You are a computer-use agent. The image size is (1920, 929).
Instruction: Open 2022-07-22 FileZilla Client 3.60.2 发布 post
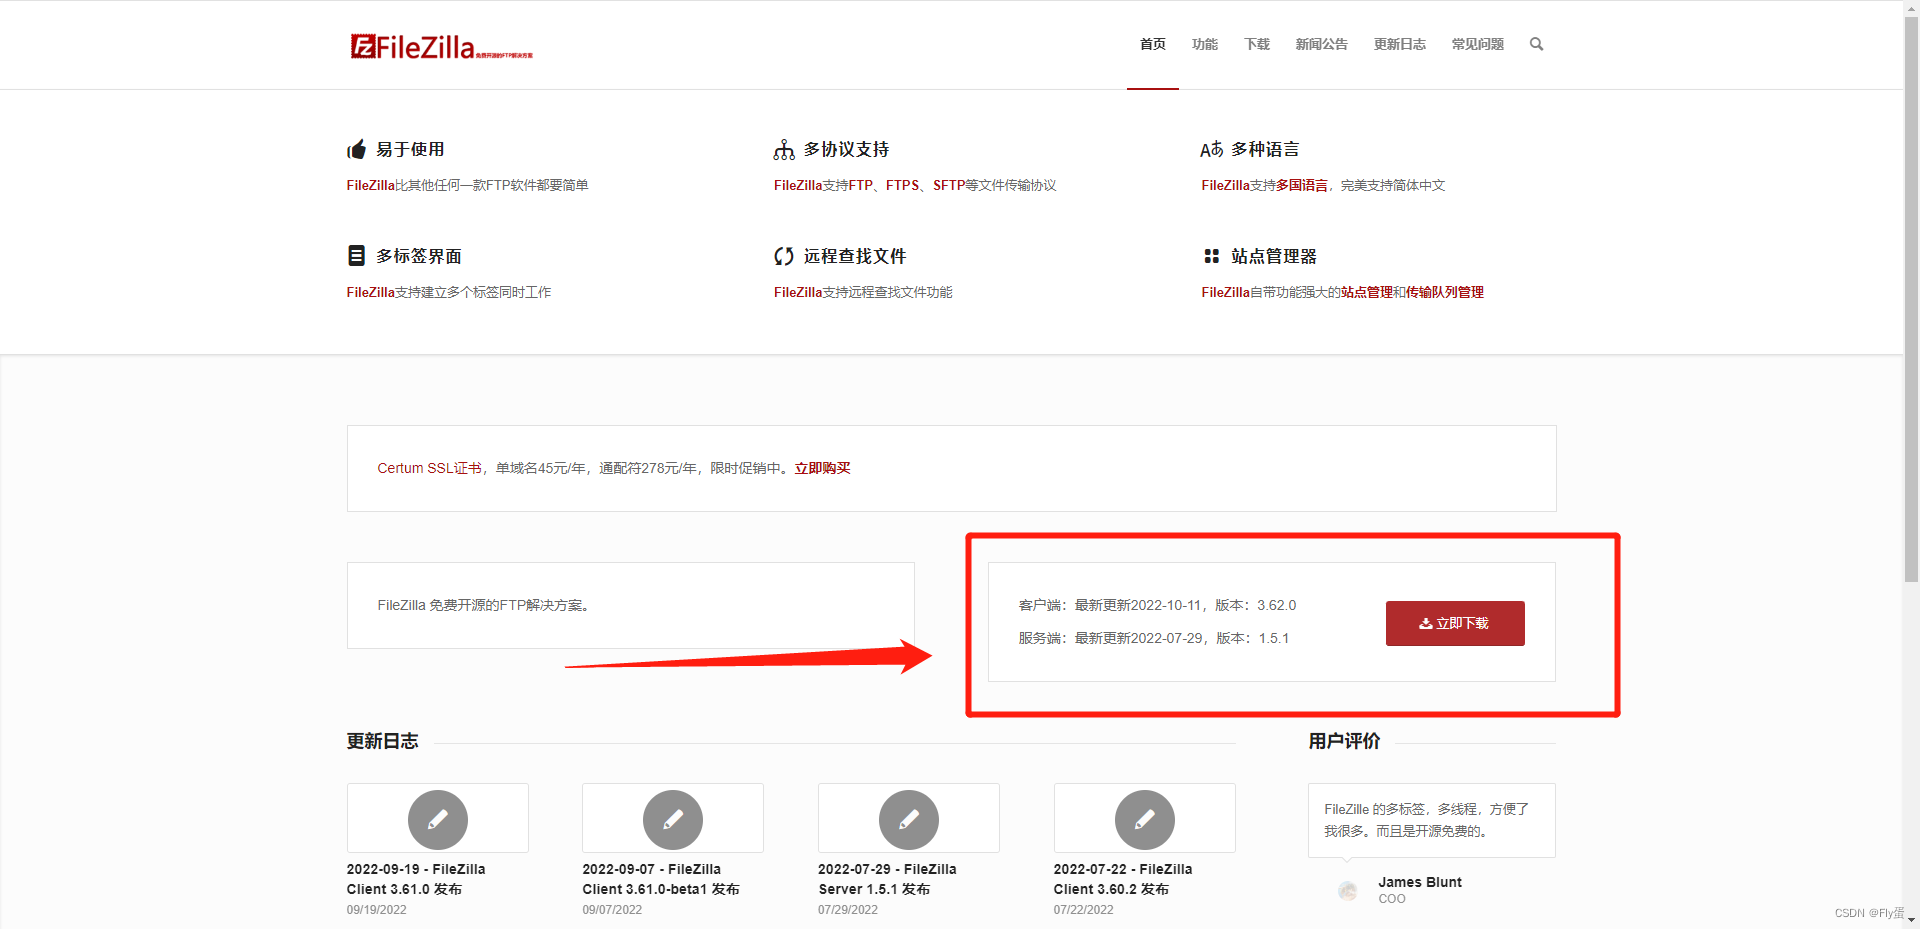pos(1123,879)
